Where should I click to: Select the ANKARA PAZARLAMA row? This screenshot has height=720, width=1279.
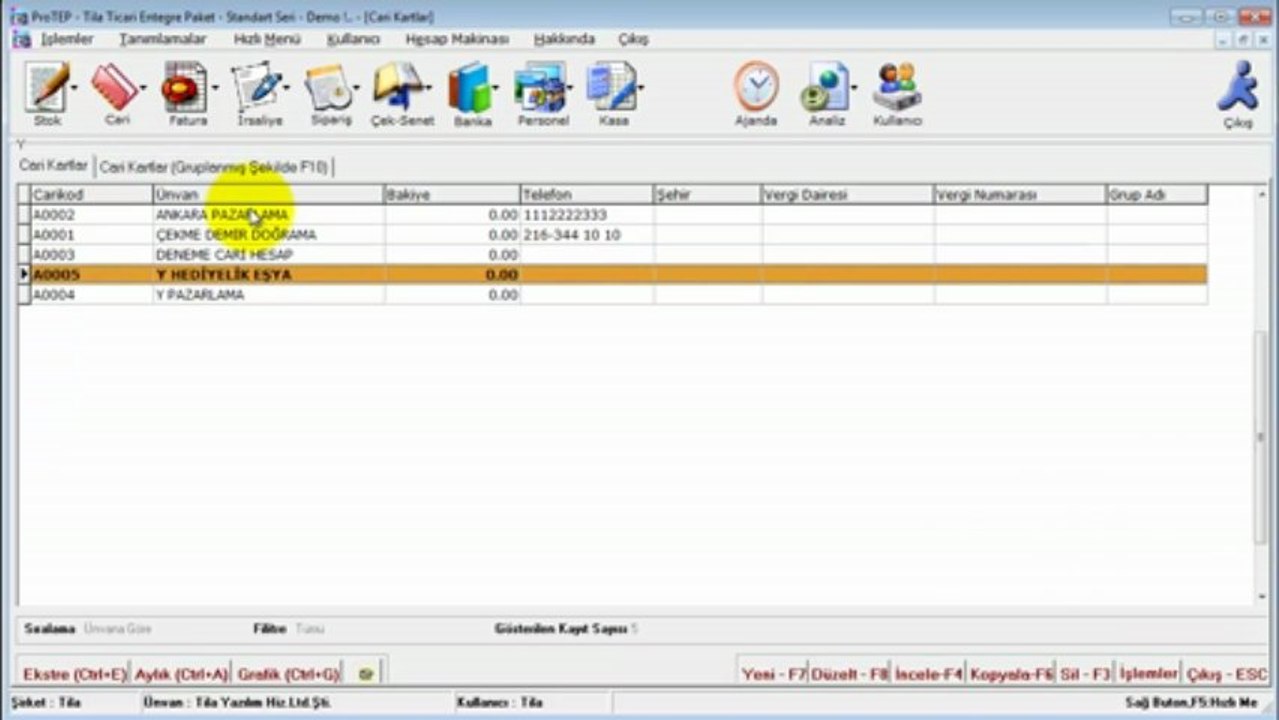[x=613, y=215]
